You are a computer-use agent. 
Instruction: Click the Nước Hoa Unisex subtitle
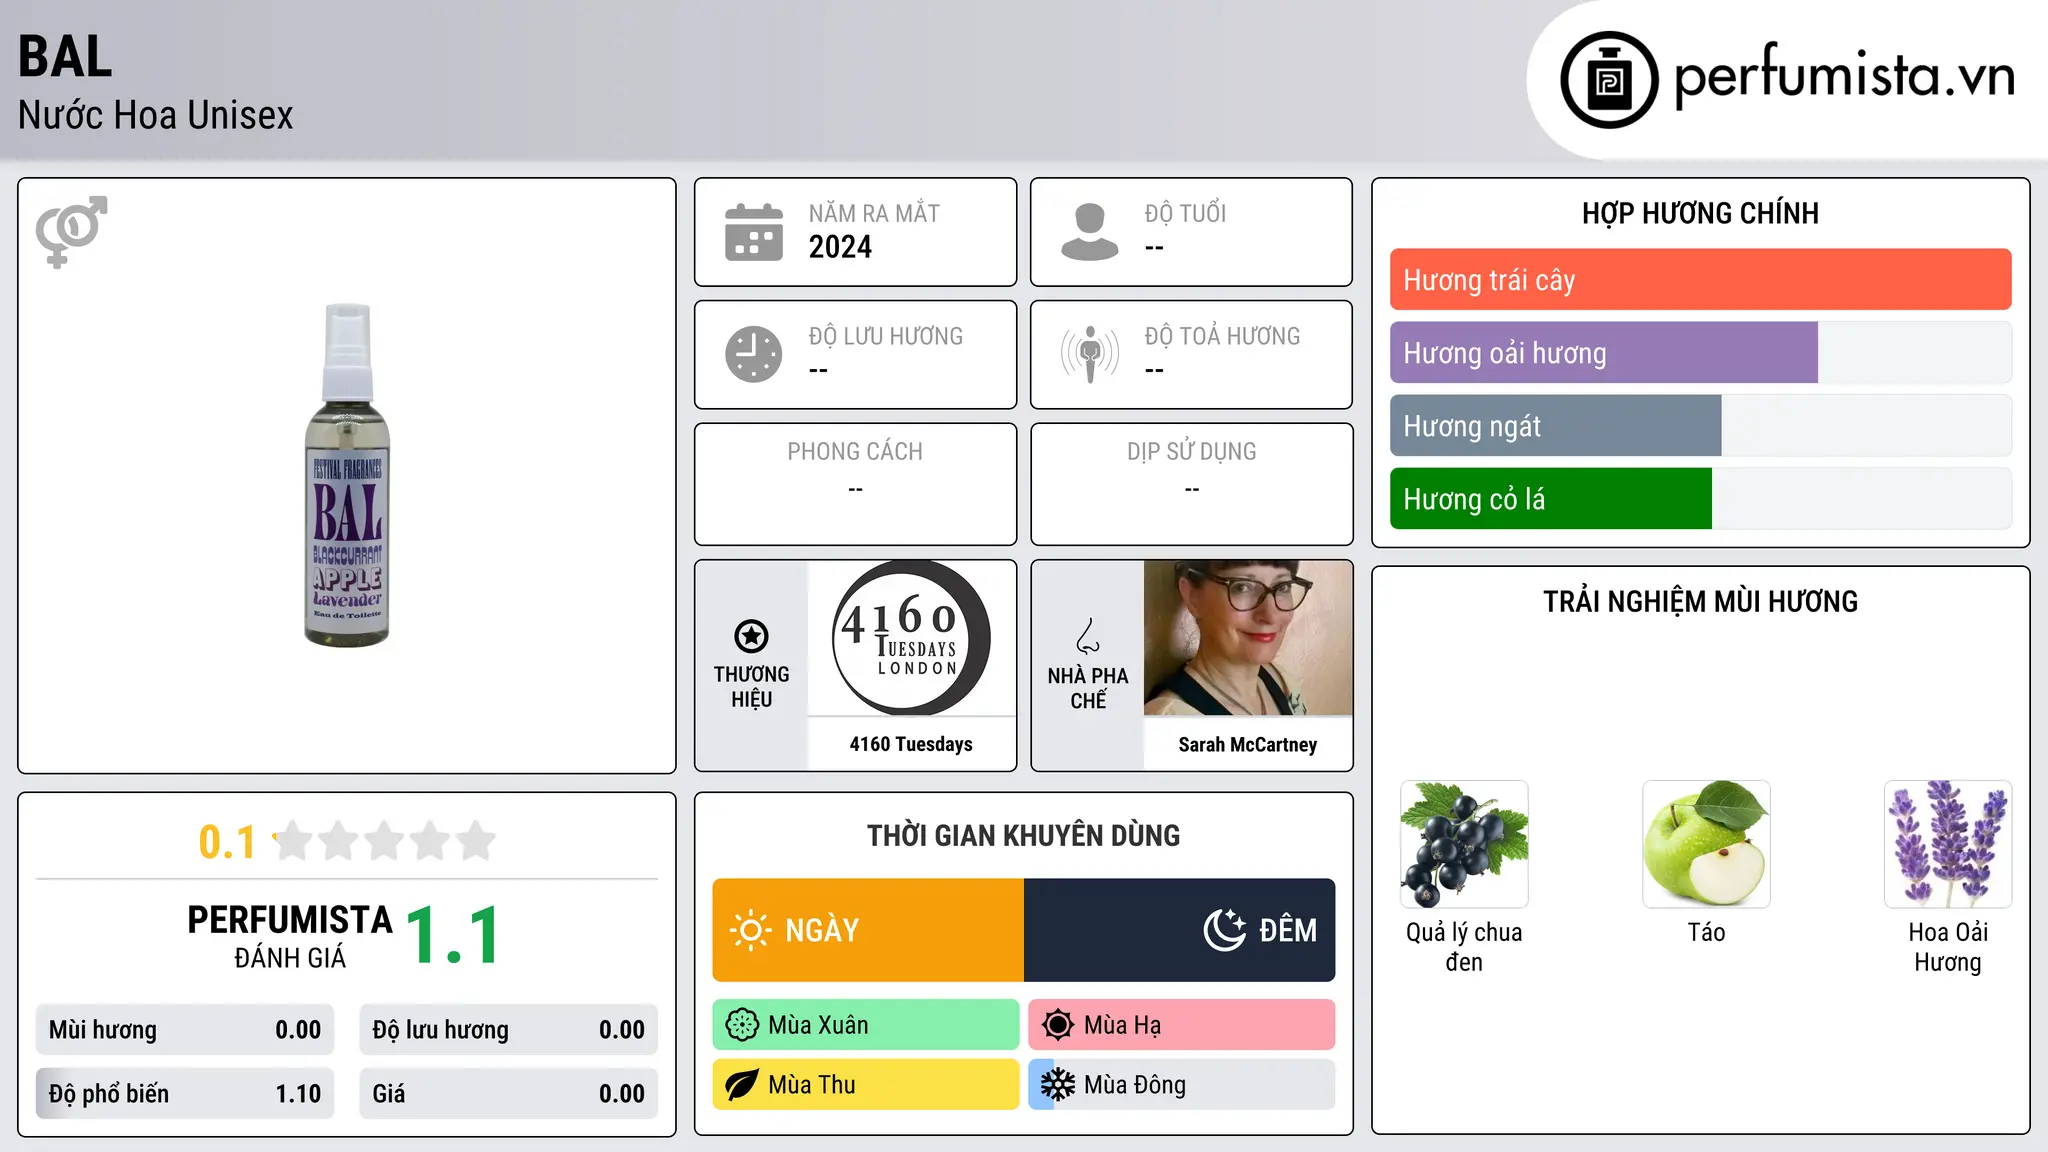(x=156, y=115)
